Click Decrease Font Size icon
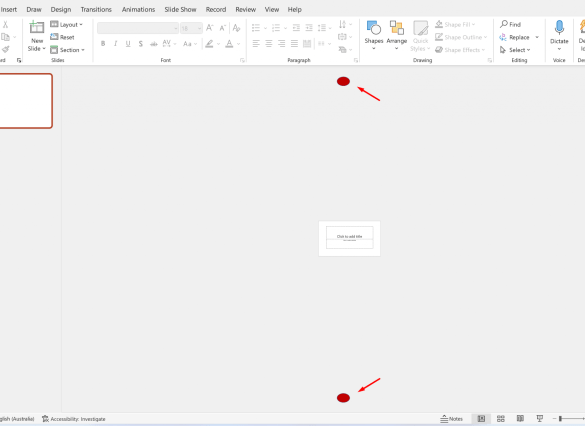The width and height of the screenshot is (585, 426). pos(223,28)
